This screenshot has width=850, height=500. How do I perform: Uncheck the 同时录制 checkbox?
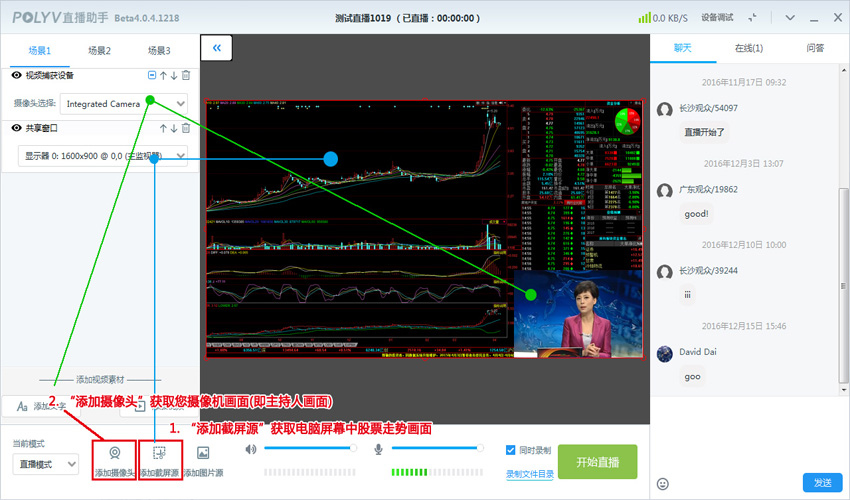(511, 450)
